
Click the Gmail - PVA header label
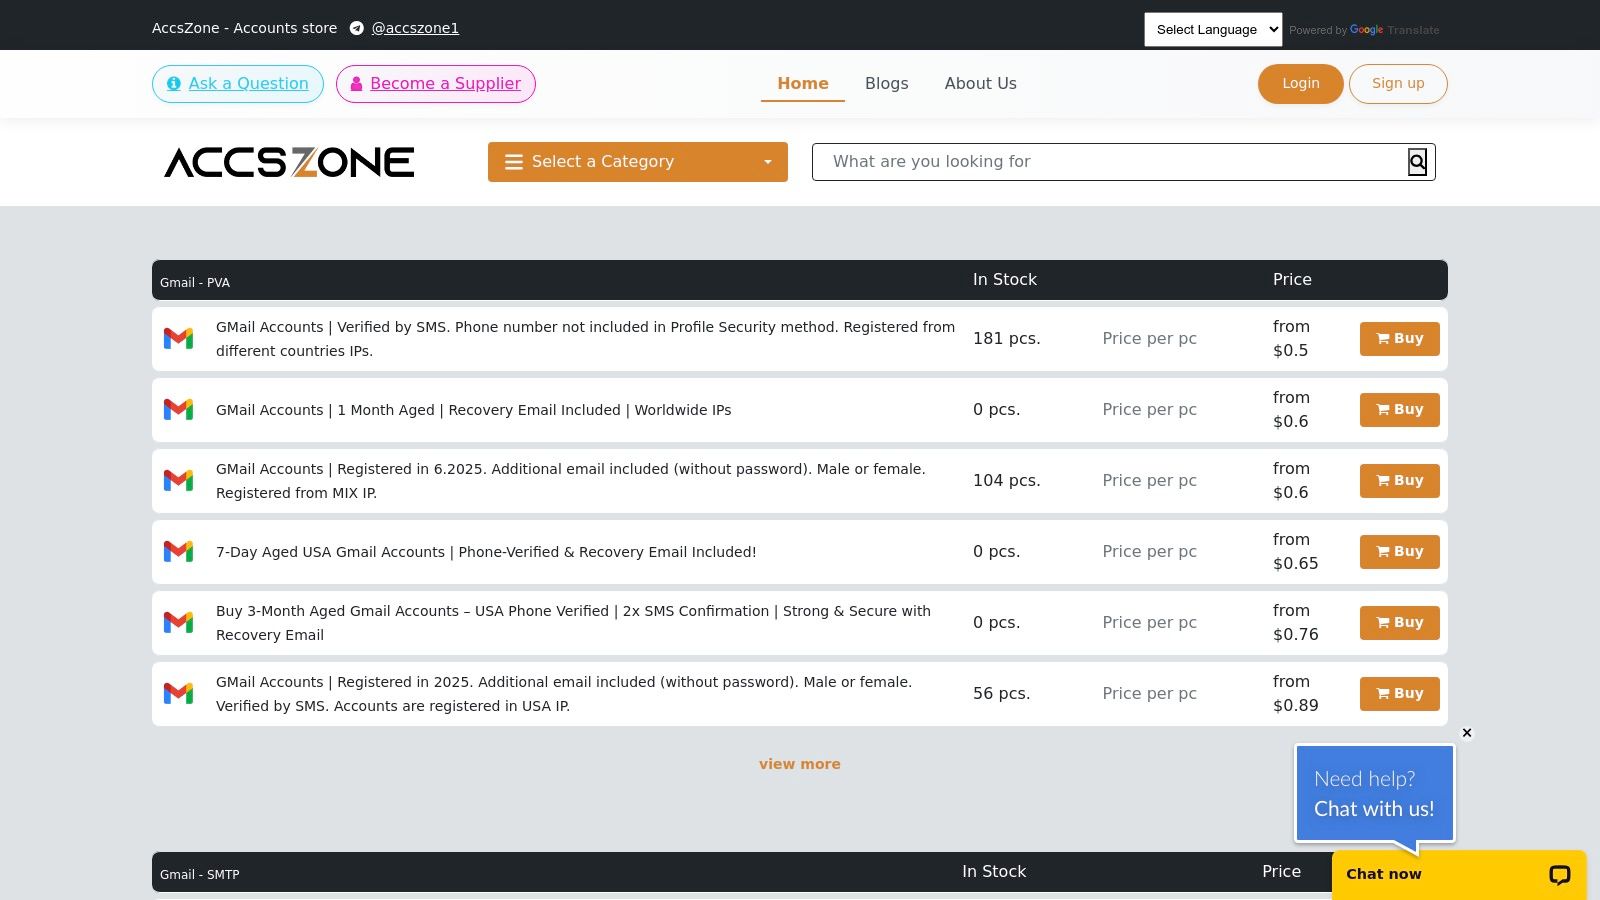pyautogui.click(x=195, y=283)
